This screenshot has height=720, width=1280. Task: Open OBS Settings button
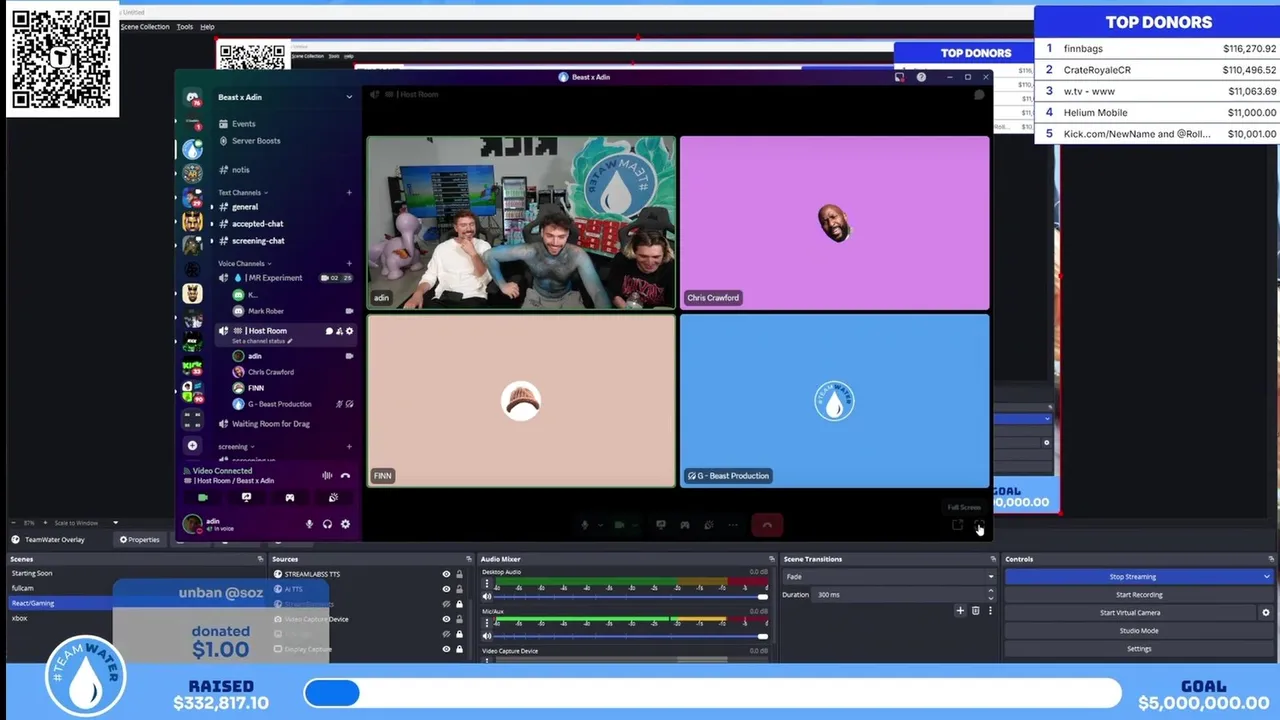[1139, 649]
